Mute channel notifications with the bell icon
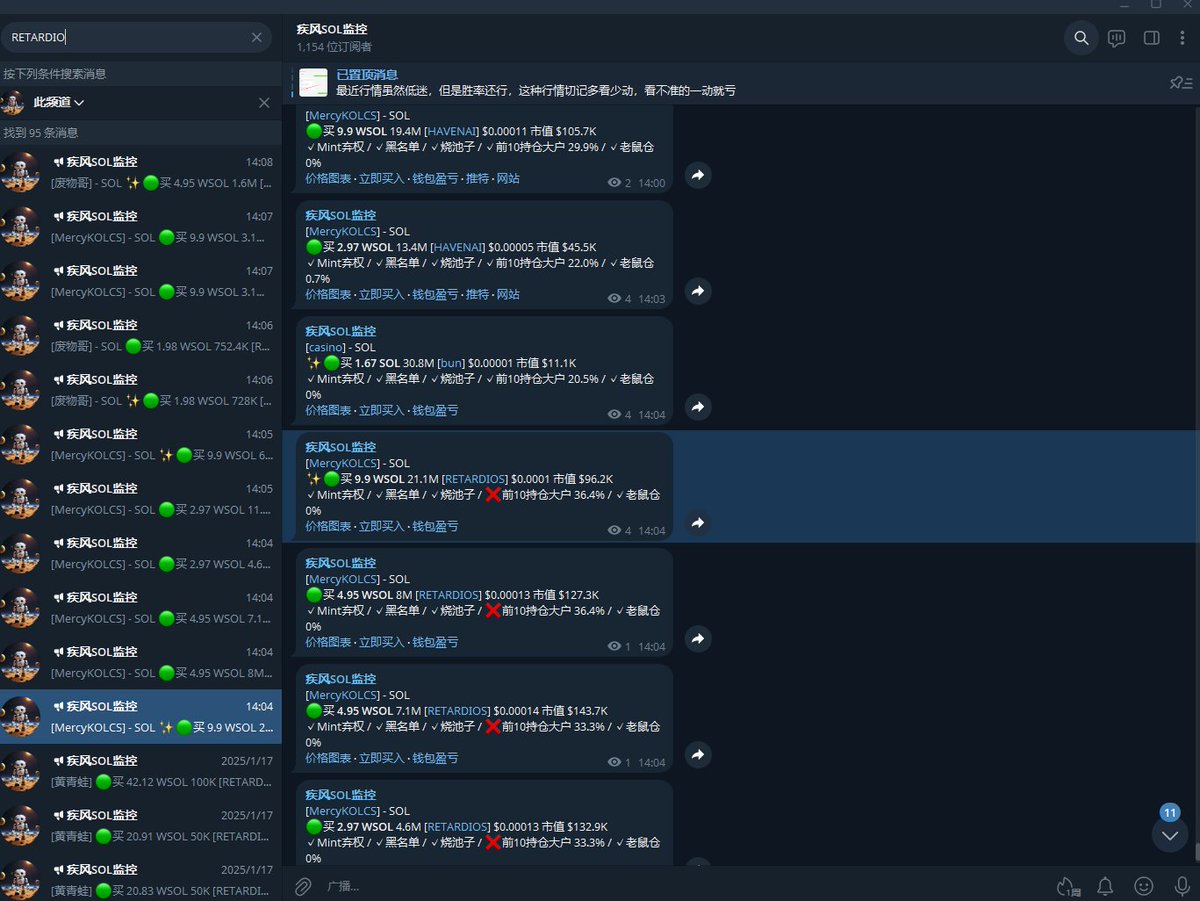 [x=1105, y=885]
